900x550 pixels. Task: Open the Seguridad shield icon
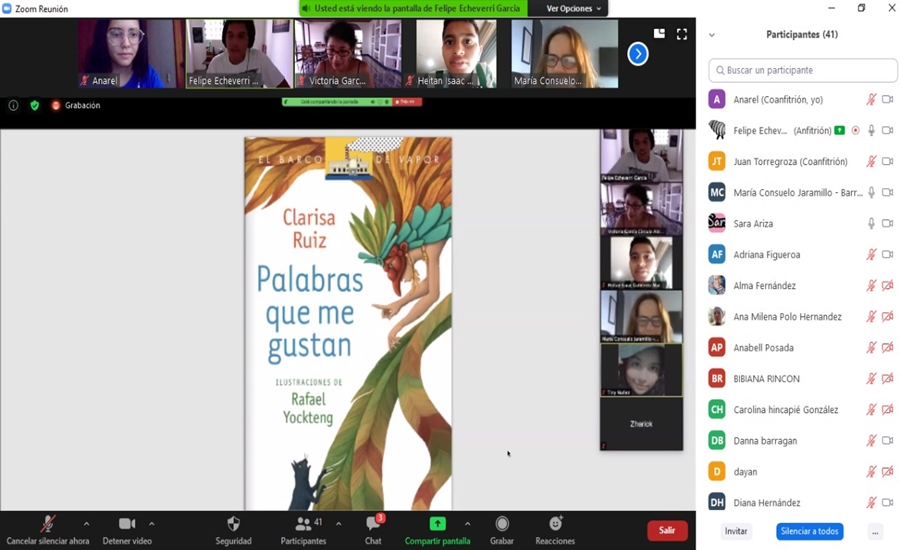pos(233,524)
